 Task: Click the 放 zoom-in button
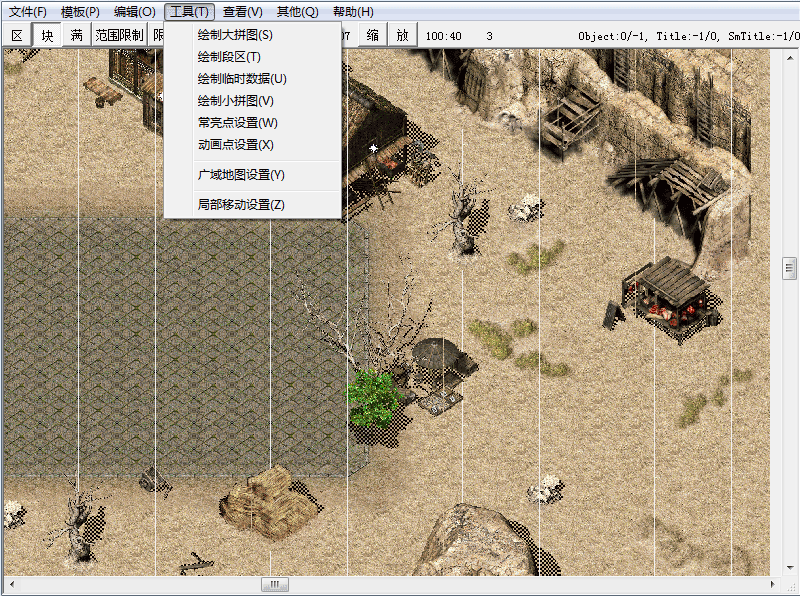point(403,35)
